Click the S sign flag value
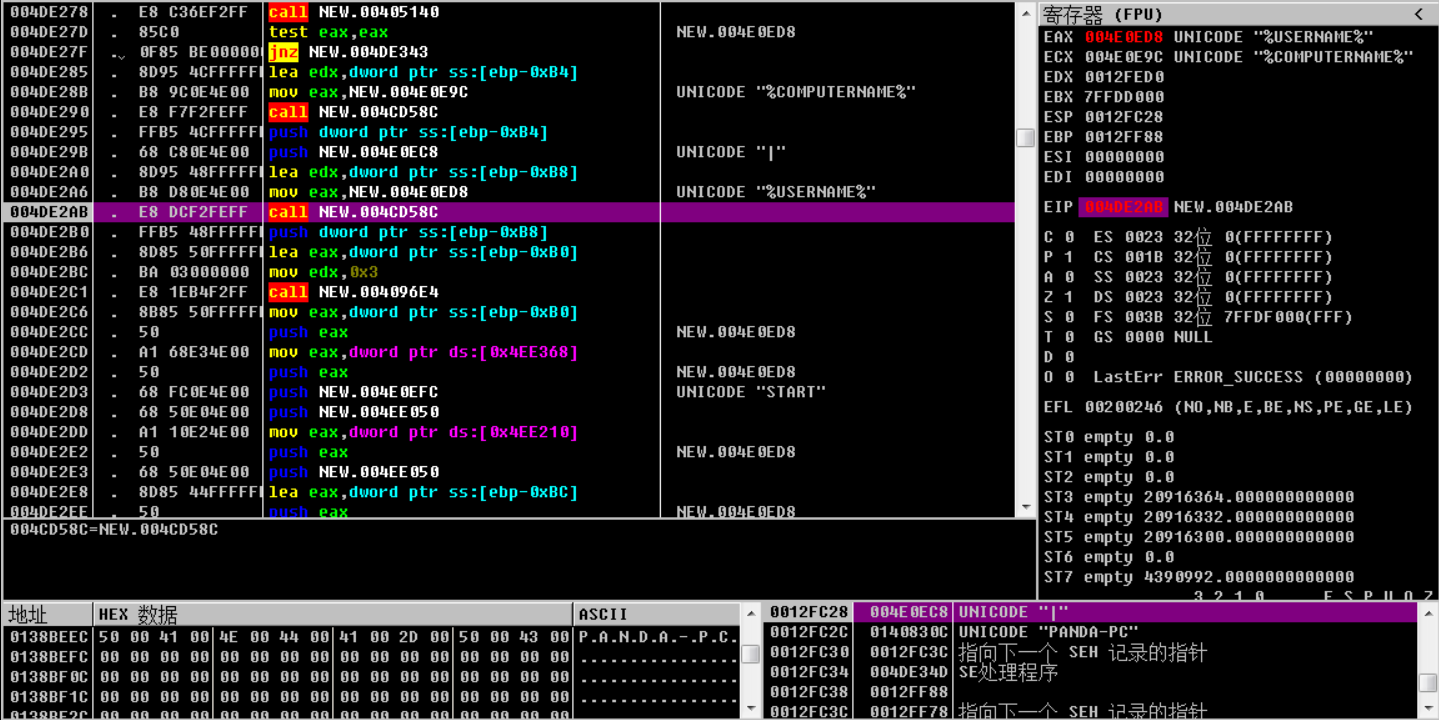 tap(1069, 317)
